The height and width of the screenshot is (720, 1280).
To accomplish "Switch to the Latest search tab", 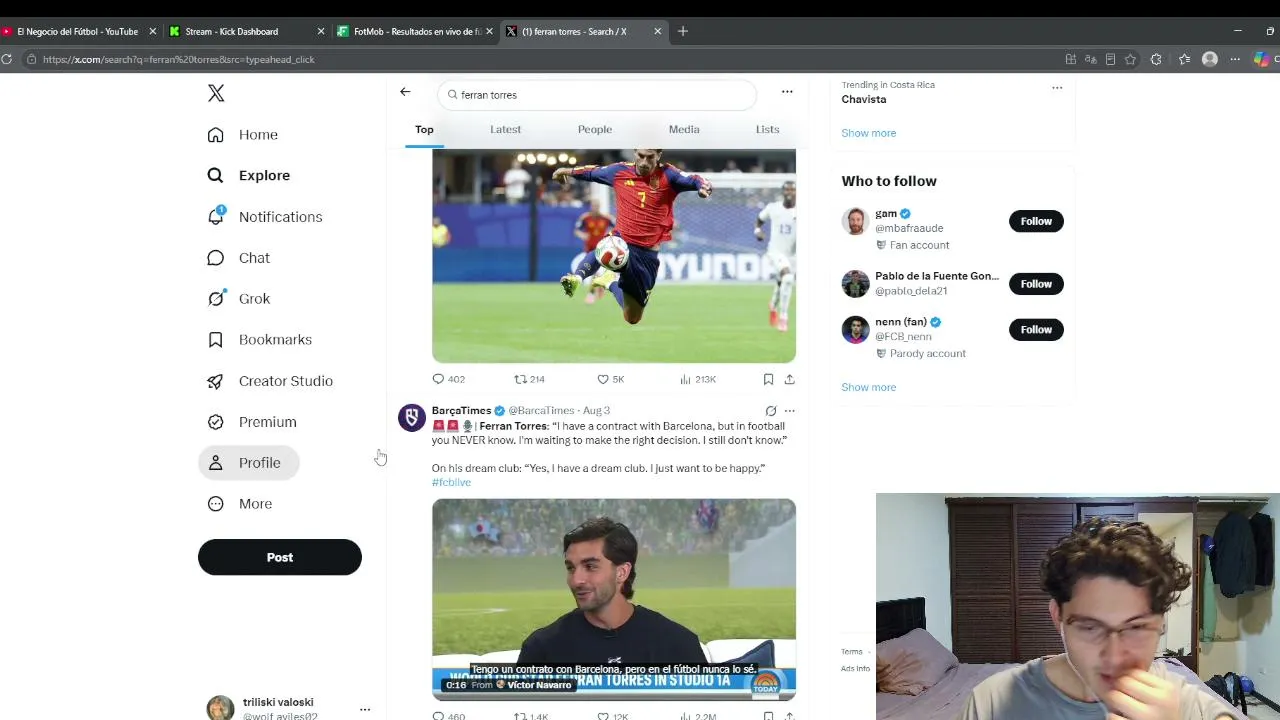I will [505, 129].
